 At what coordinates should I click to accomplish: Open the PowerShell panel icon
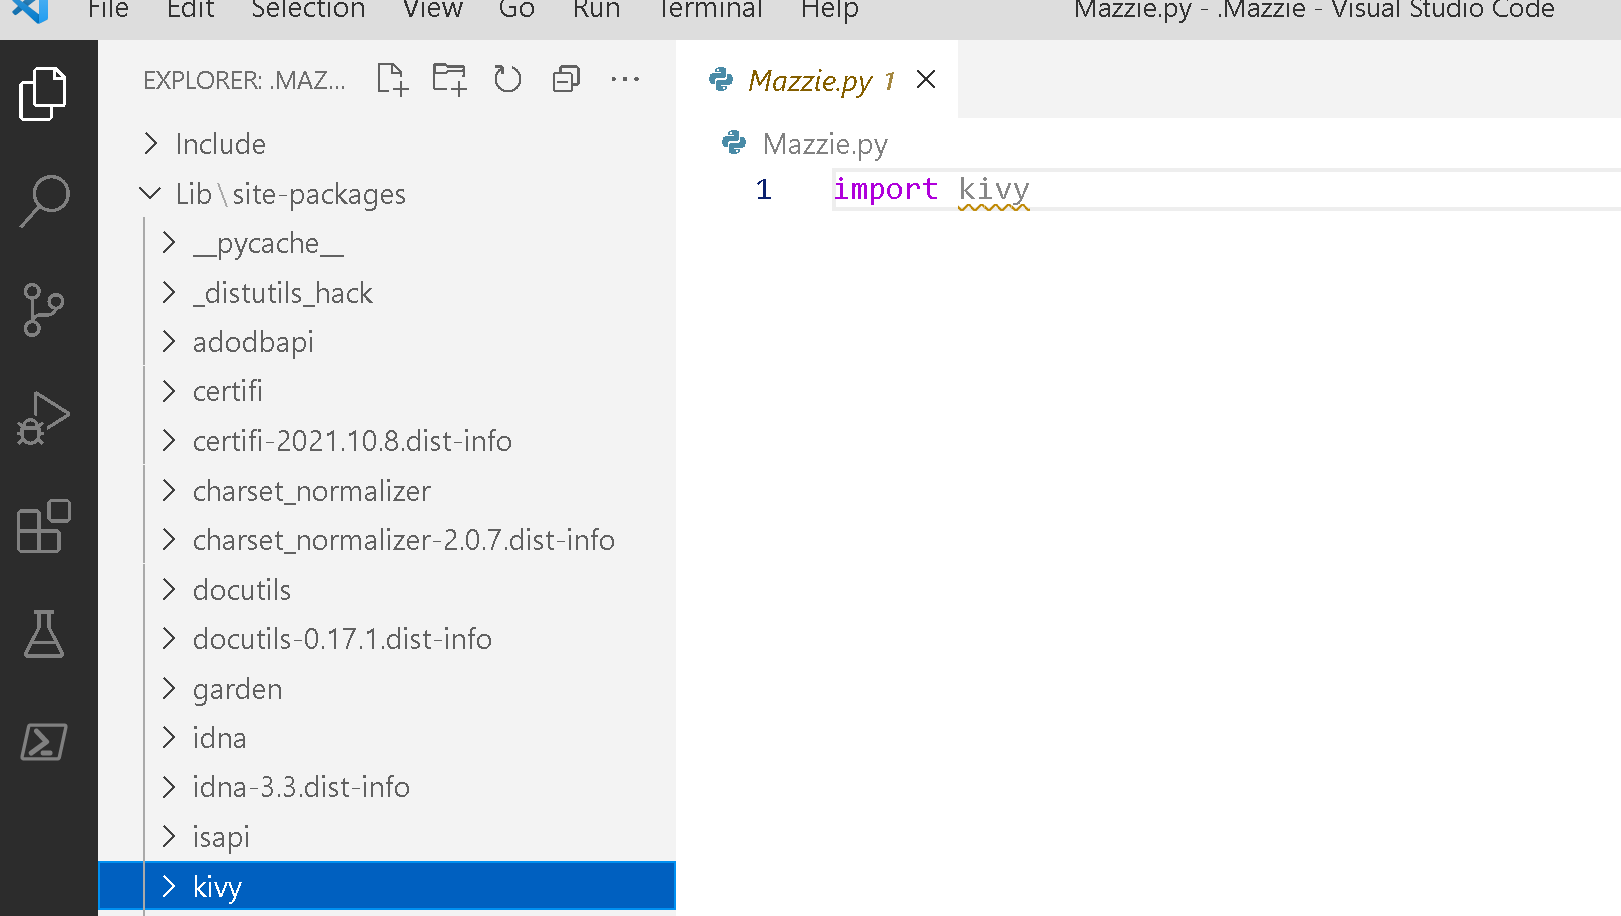pyautogui.click(x=44, y=742)
